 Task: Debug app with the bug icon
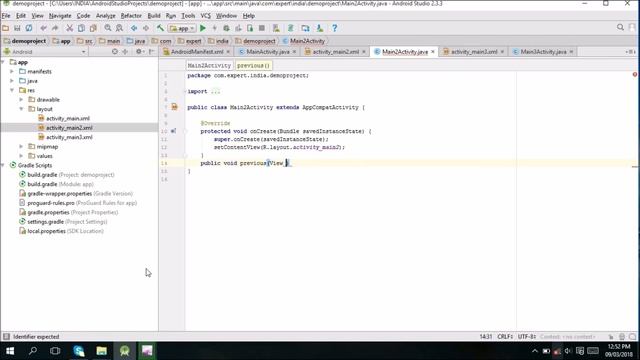tap(226, 28)
